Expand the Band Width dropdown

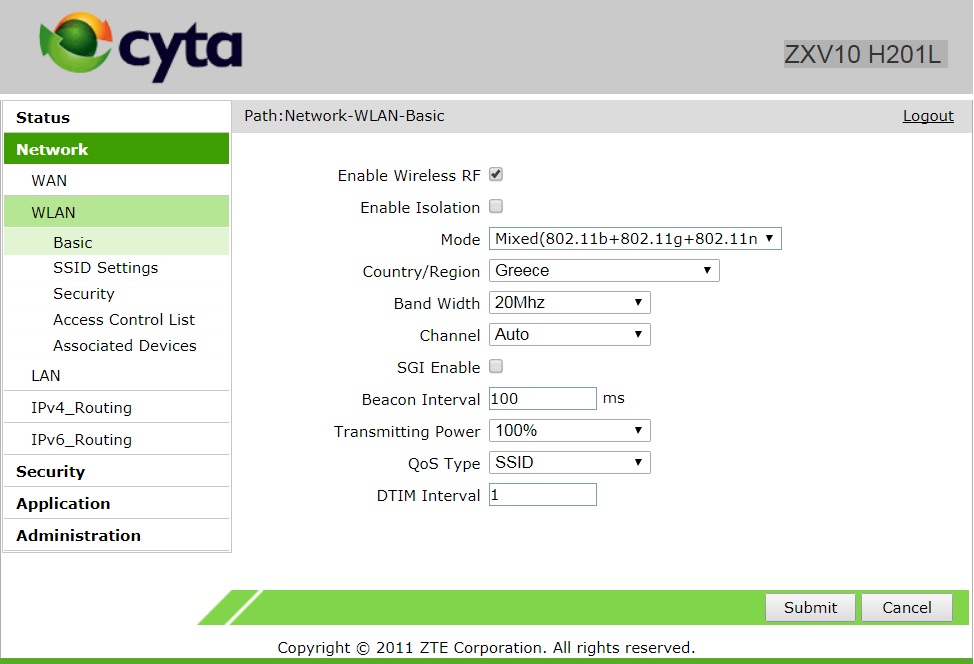tap(570, 302)
